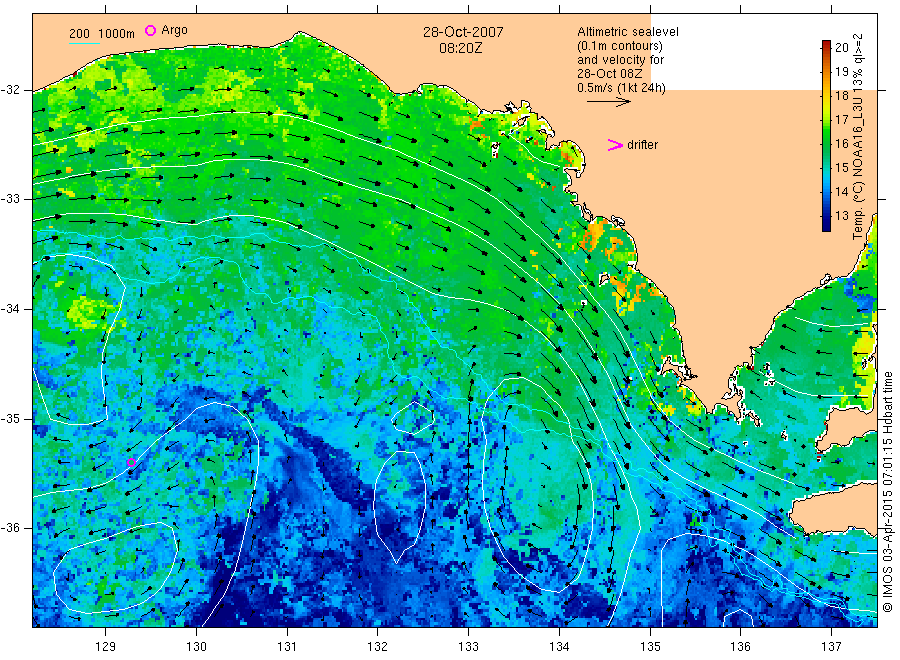This screenshot has height=660, width=900.
Task: Click the dark blue 13 degree end of color bar
Action: pyautogui.click(x=826, y=226)
